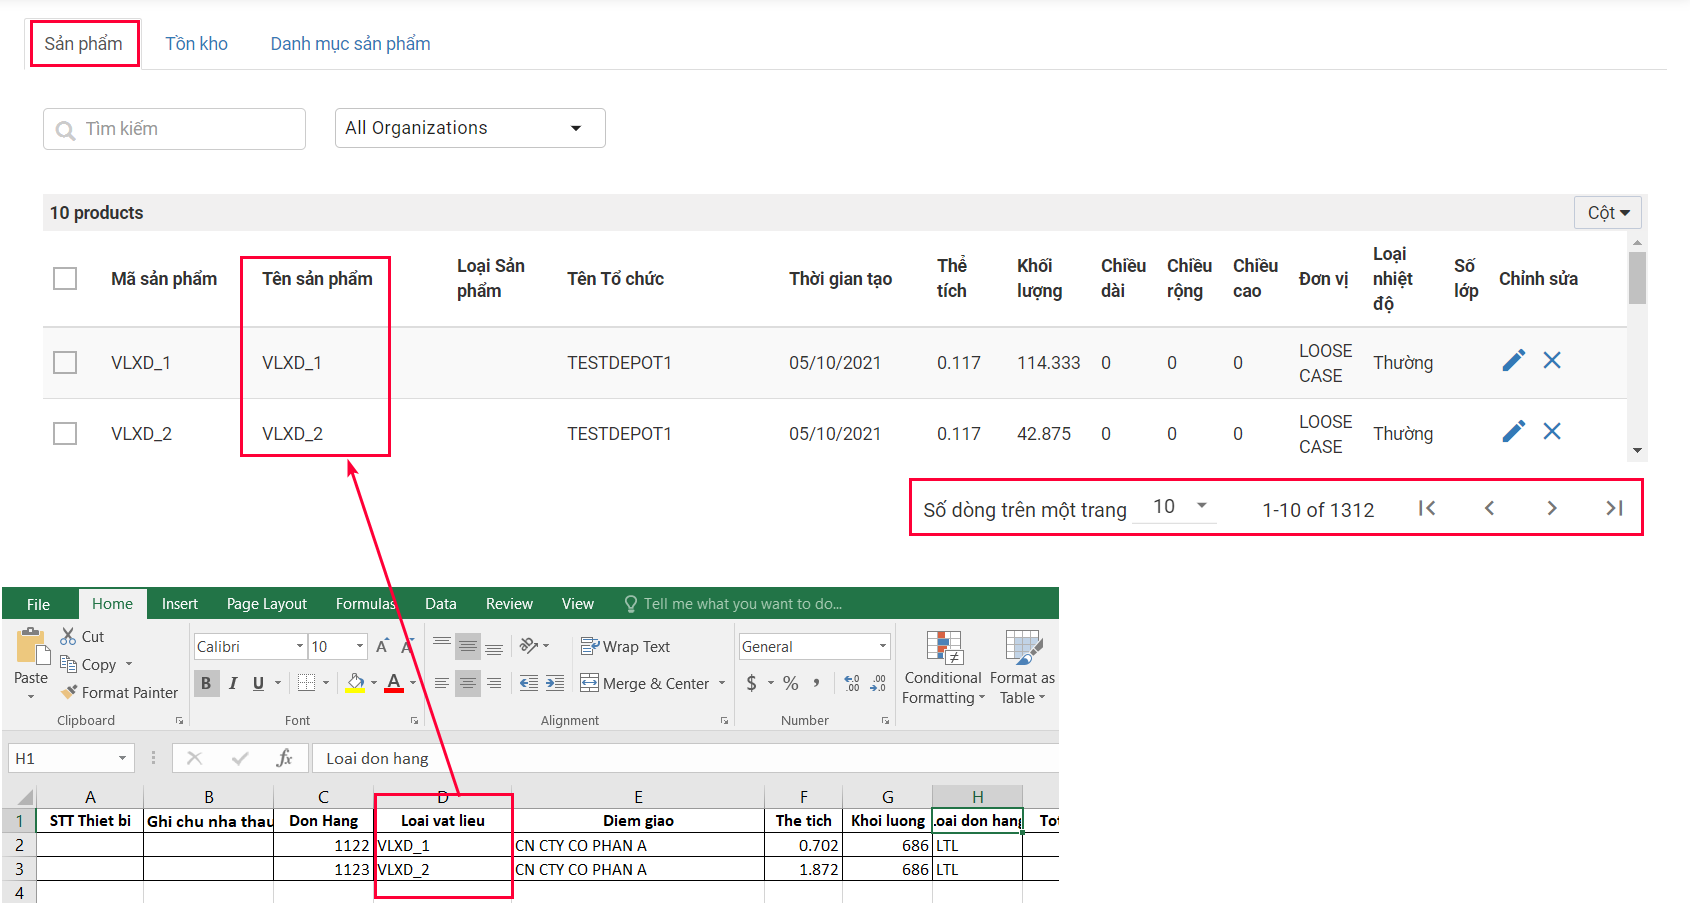Decrease decimal places in Excel
This screenshot has width=1690, height=903.
[878, 683]
